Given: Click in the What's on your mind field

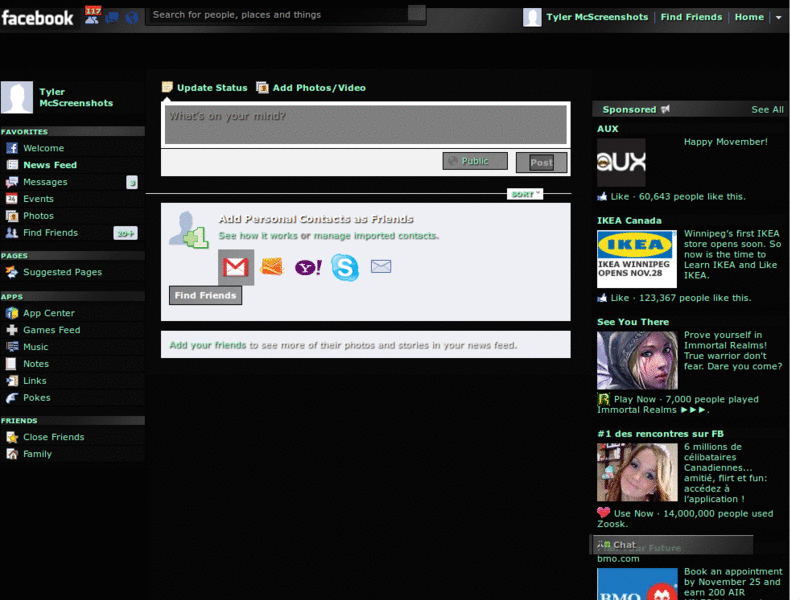Looking at the screenshot, I should tap(365, 120).
